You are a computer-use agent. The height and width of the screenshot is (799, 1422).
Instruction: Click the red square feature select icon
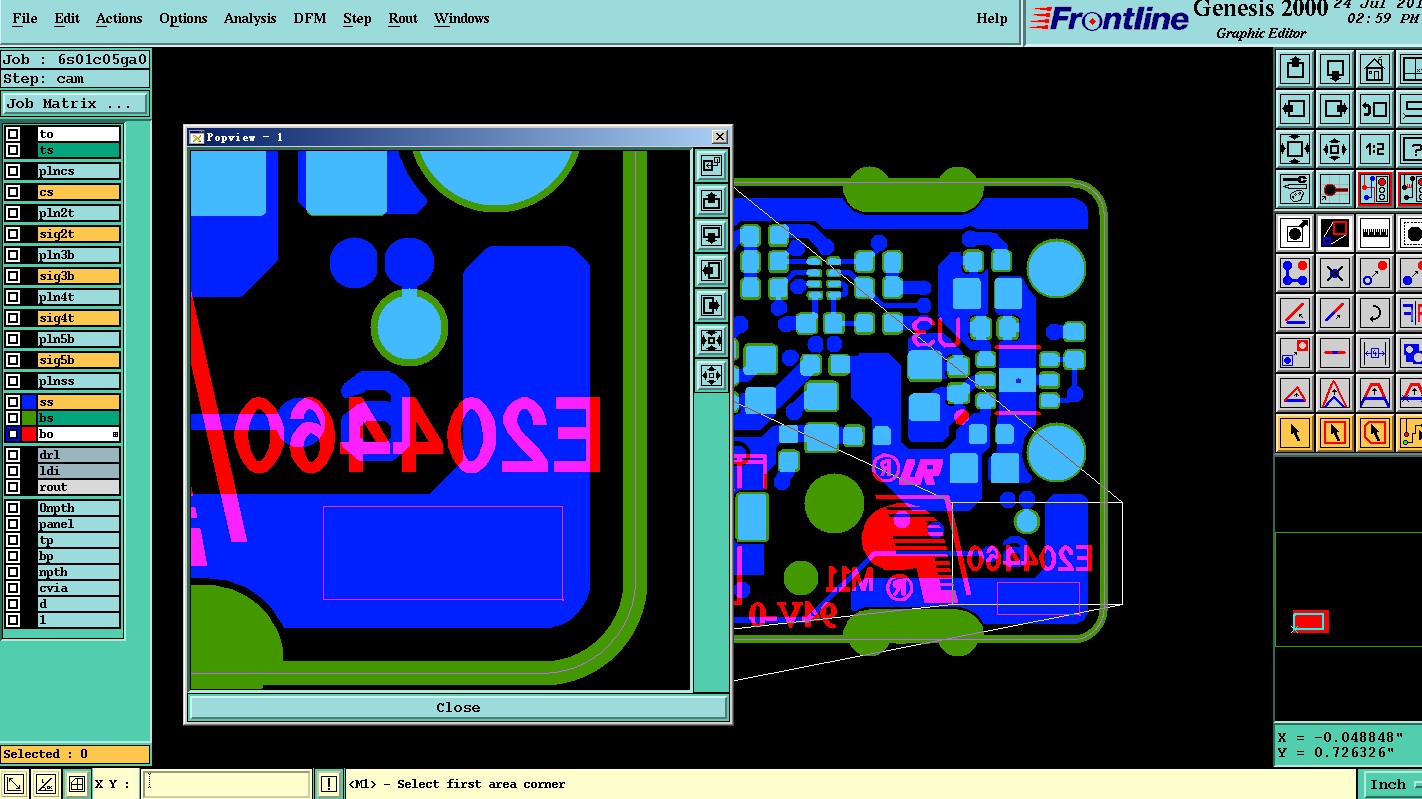[1335, 233]
